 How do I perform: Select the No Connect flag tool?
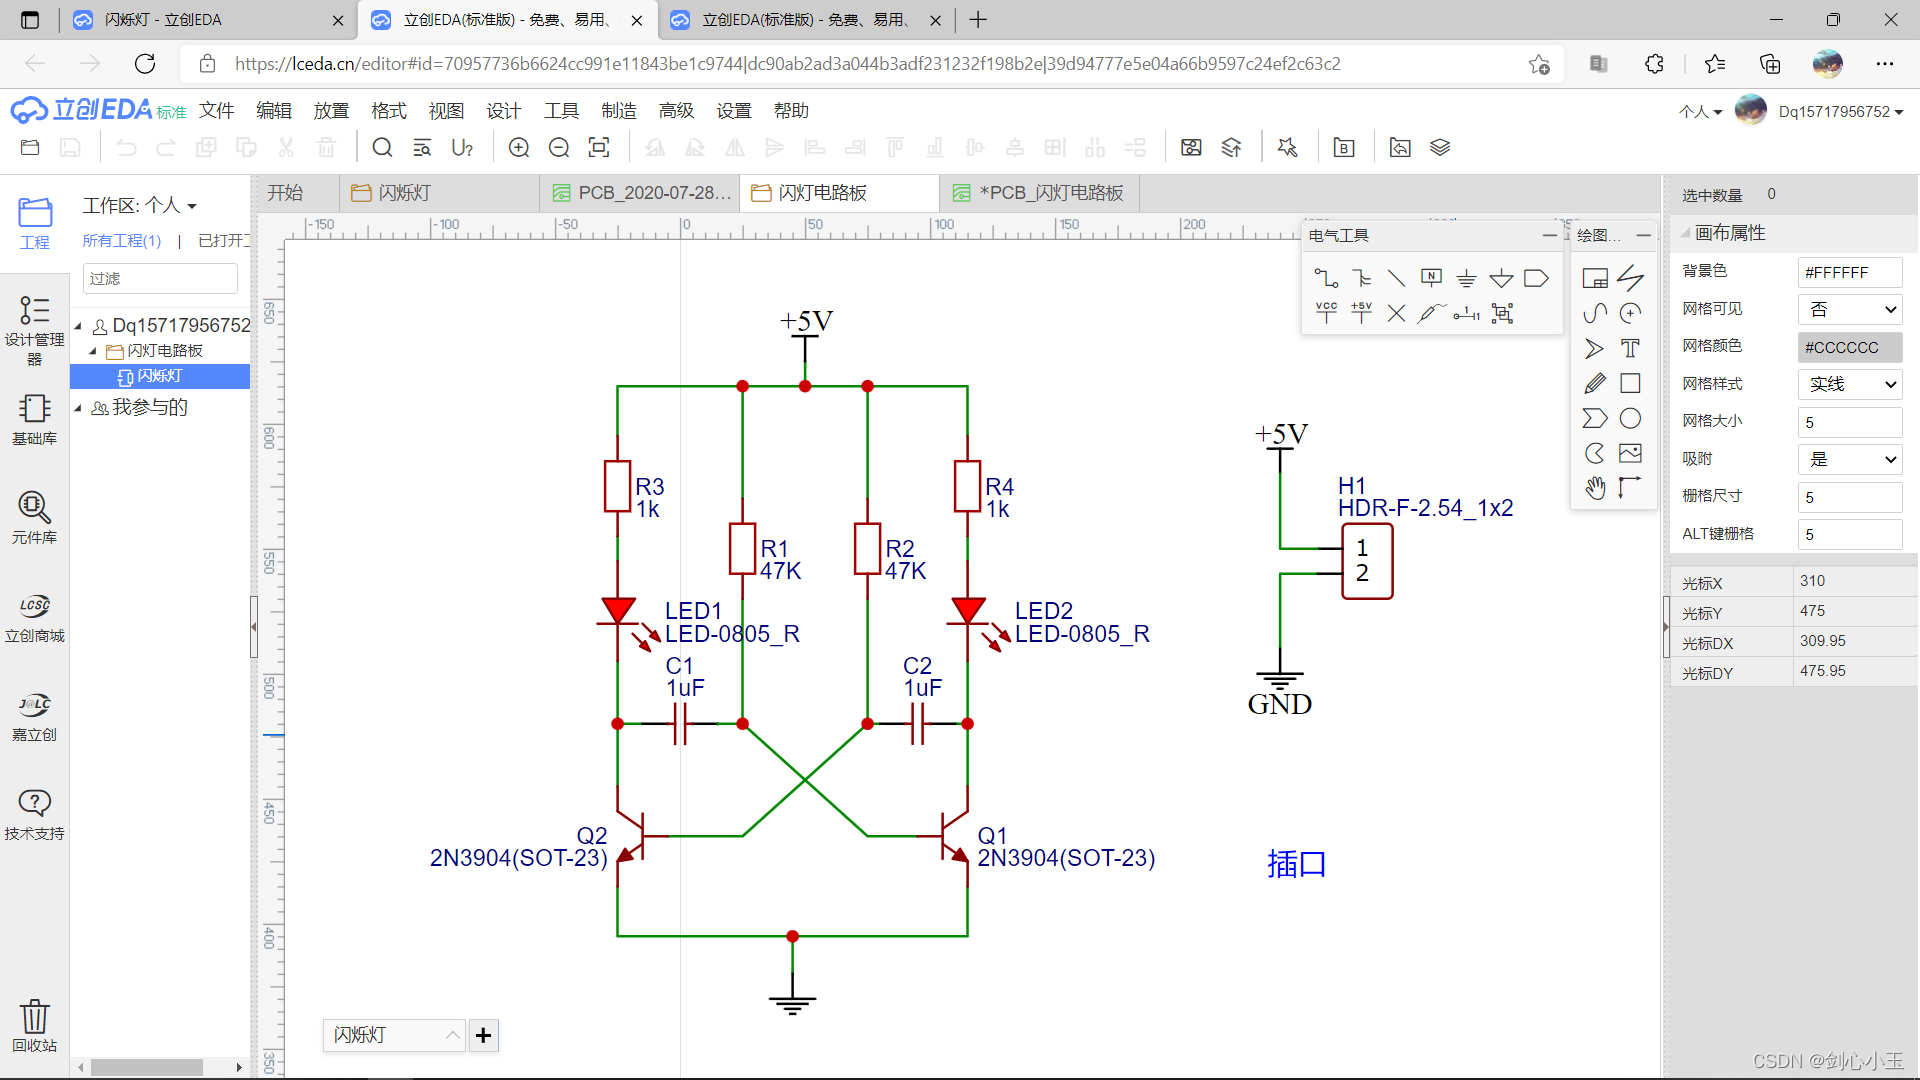(x=1396, y=313)
